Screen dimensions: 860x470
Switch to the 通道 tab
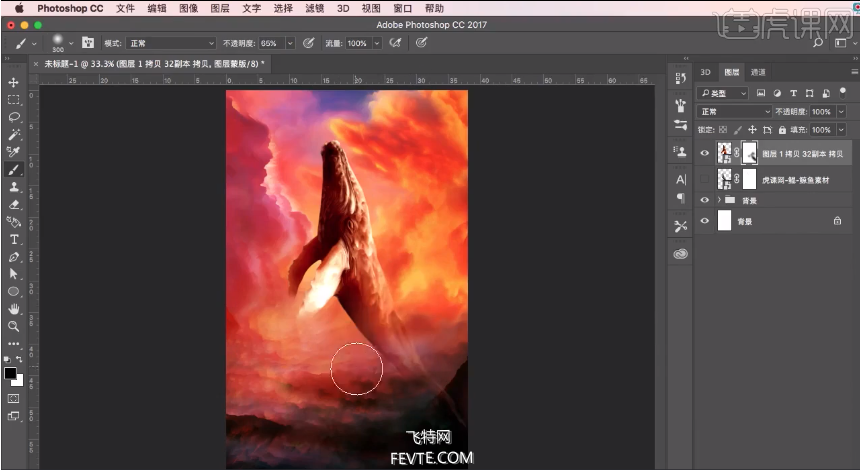point(758,72)
